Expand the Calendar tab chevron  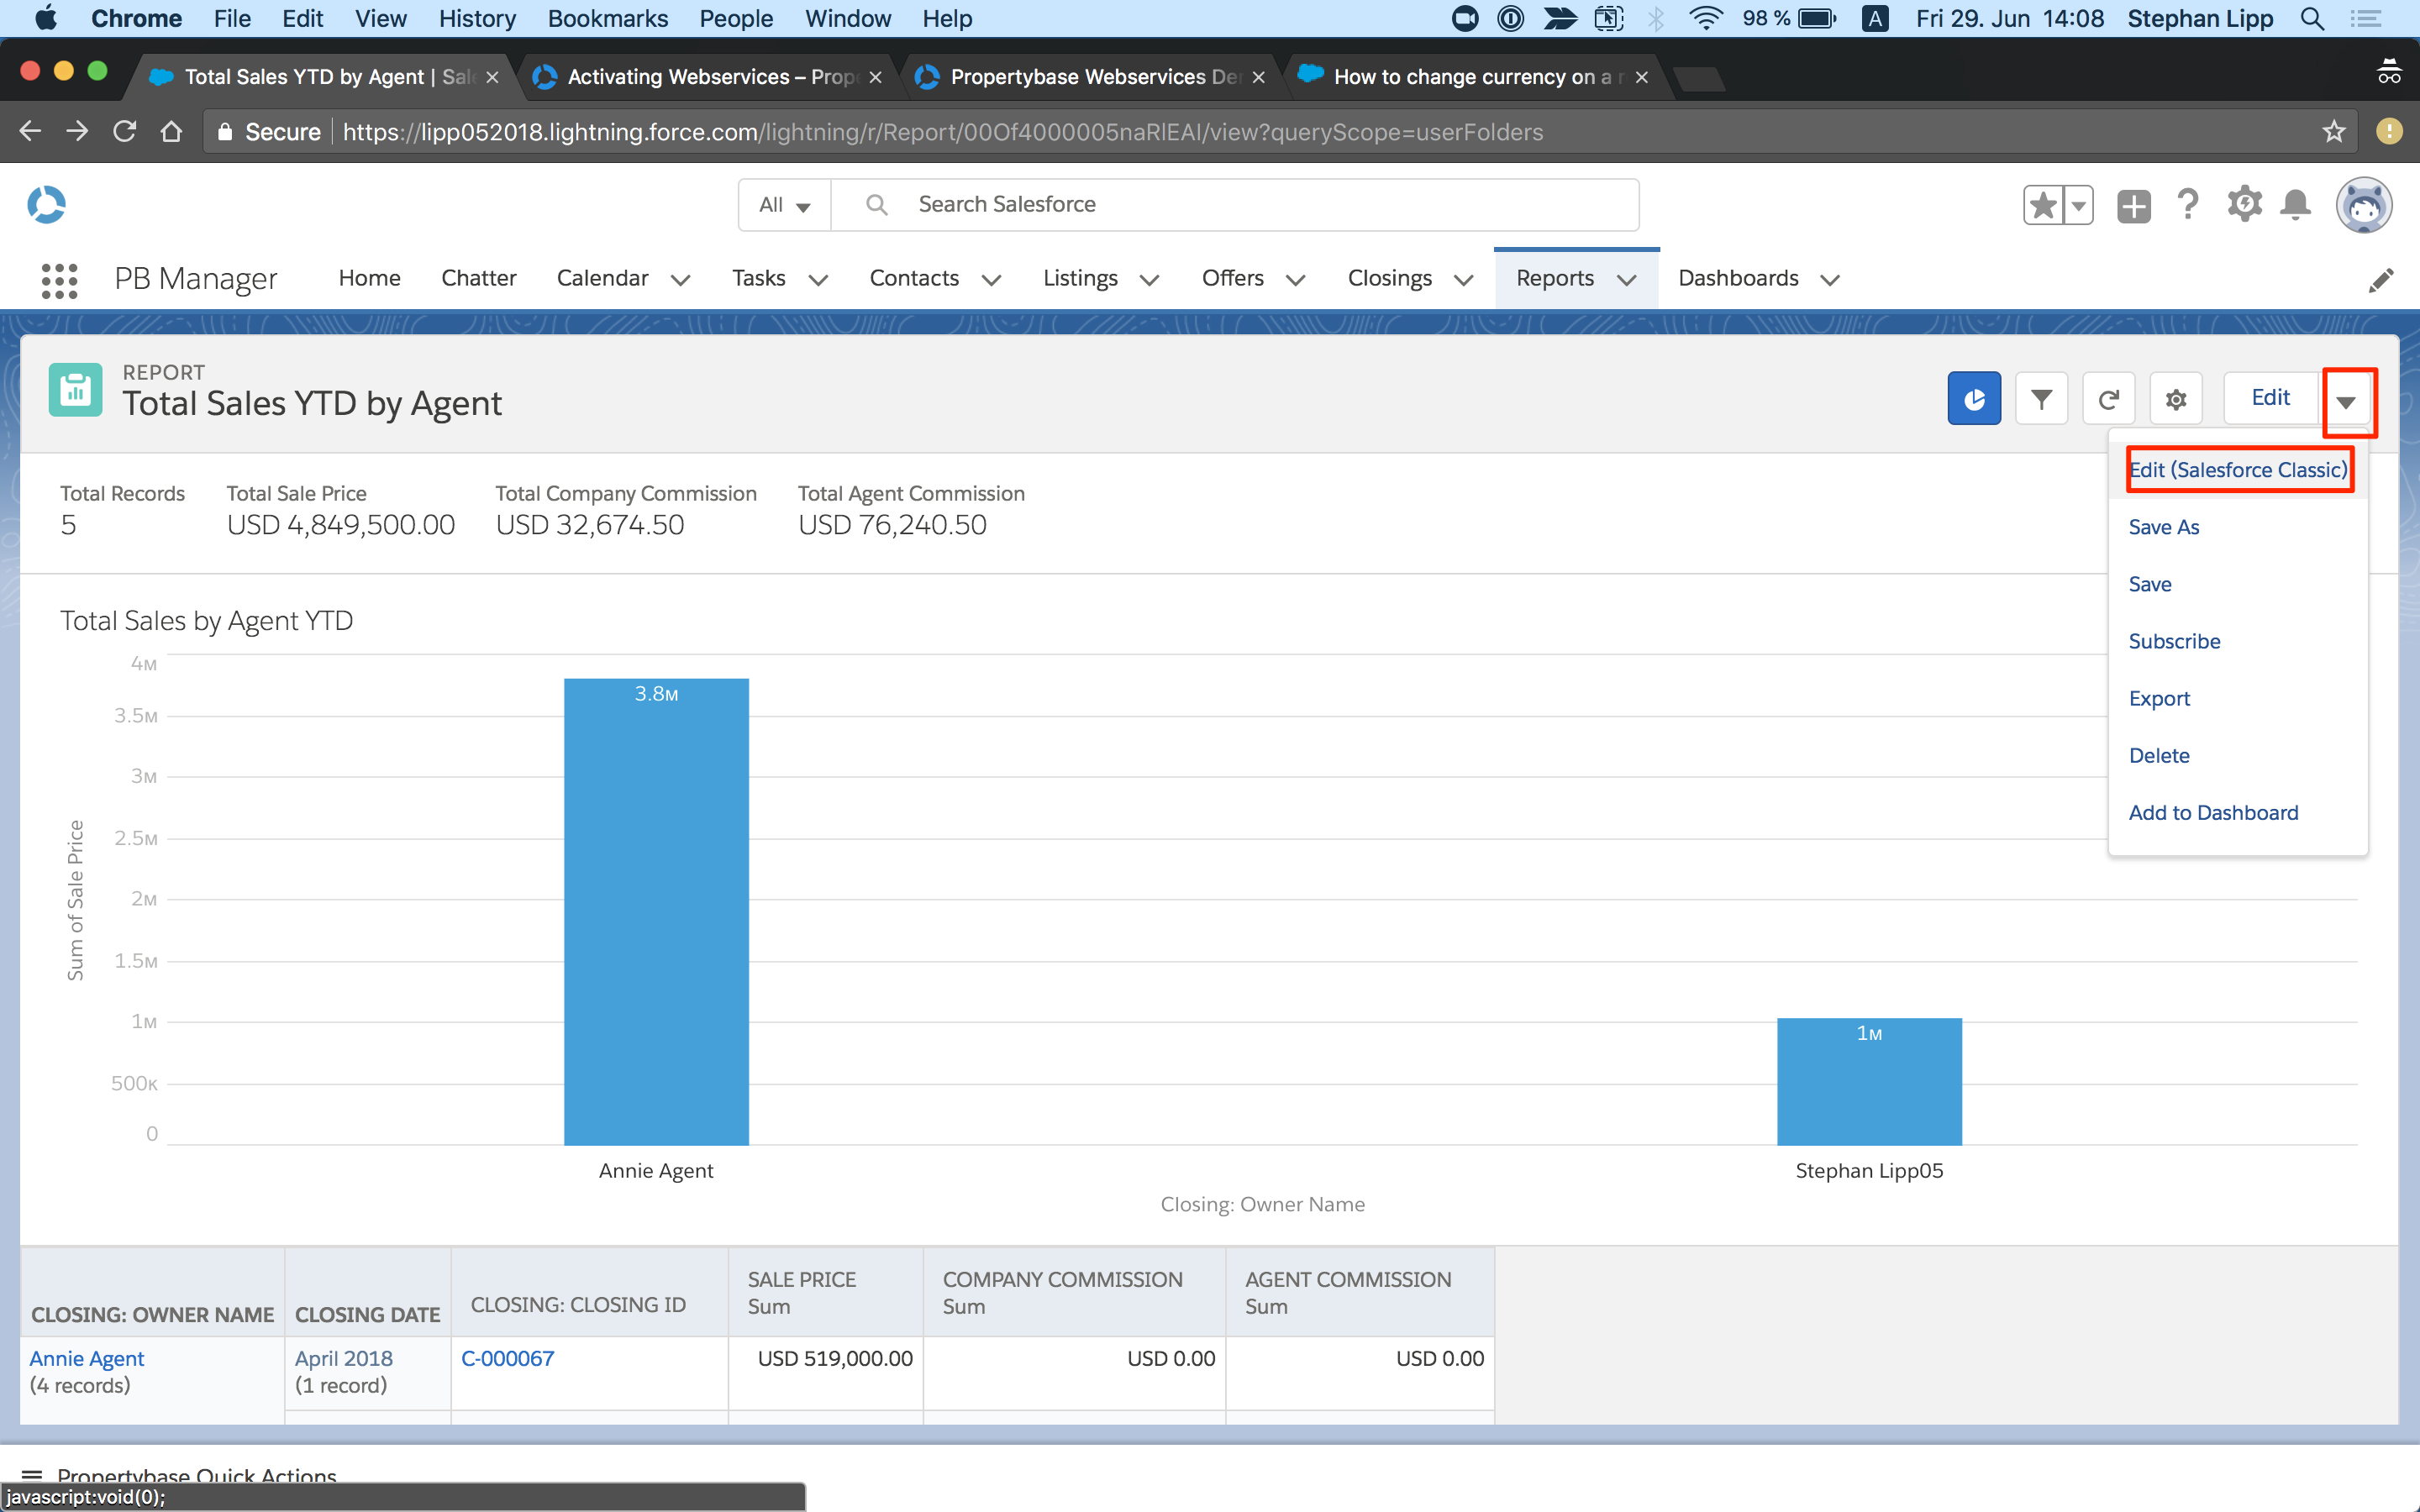(680, 280)
